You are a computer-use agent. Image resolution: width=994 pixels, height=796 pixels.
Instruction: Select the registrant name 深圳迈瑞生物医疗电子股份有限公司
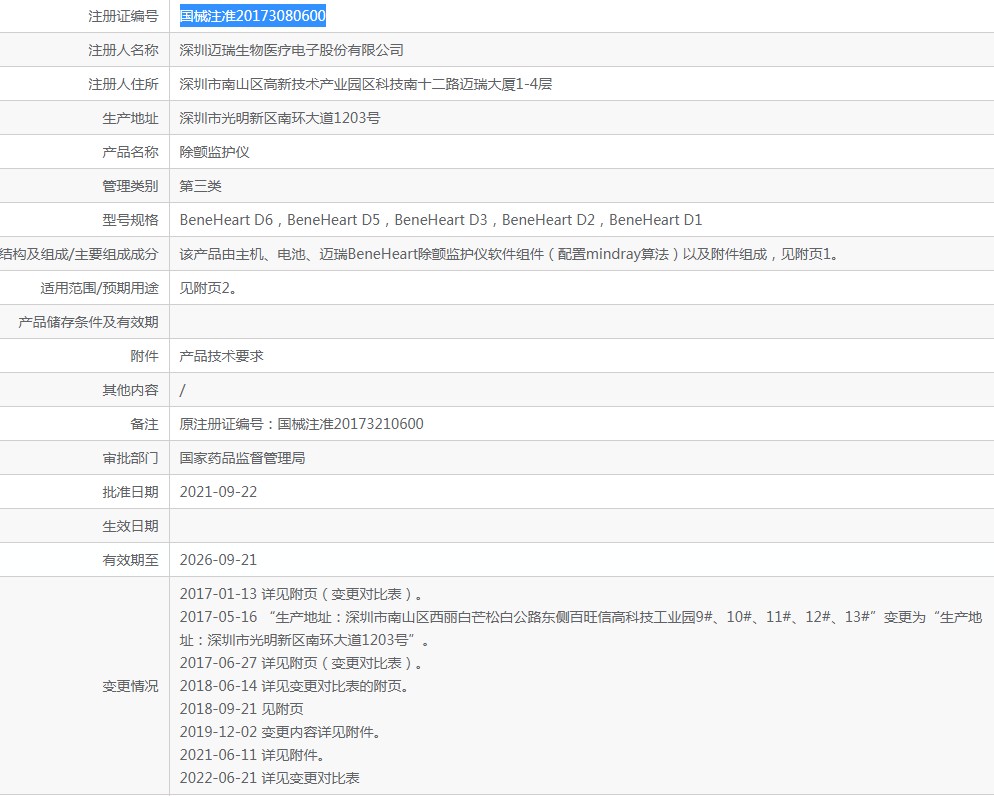[x=292, y=50]
